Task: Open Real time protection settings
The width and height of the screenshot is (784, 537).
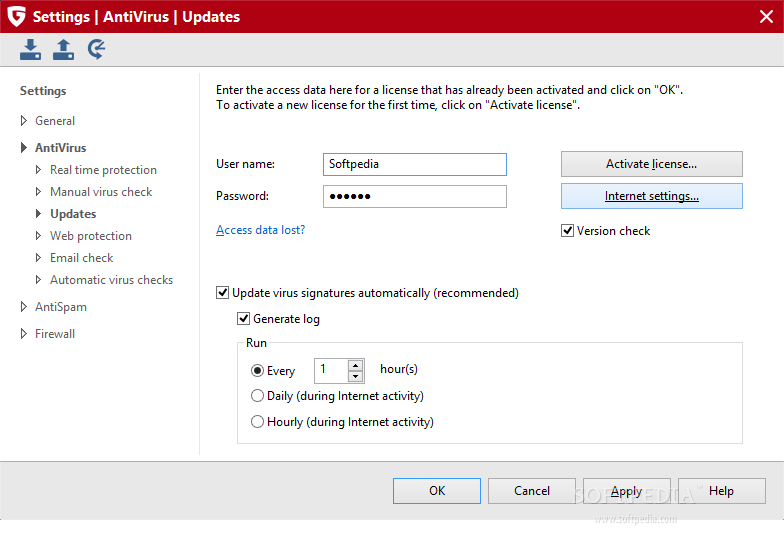Action: click(103, 170)
